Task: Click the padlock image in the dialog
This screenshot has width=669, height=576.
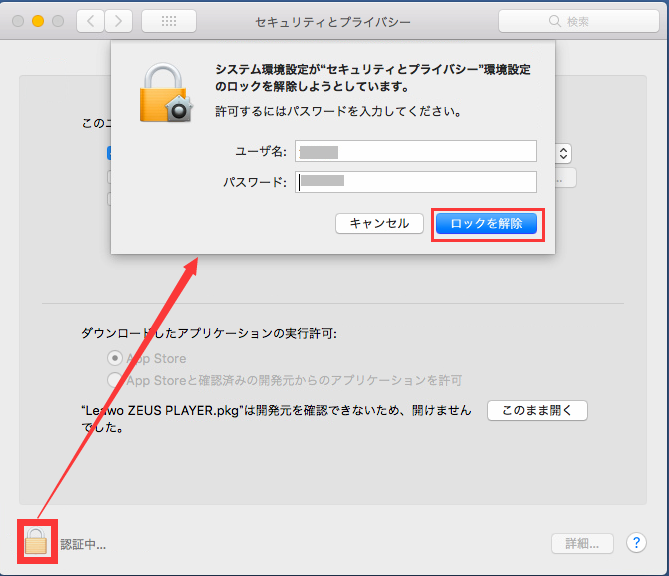Action: (x=166, y=93)
